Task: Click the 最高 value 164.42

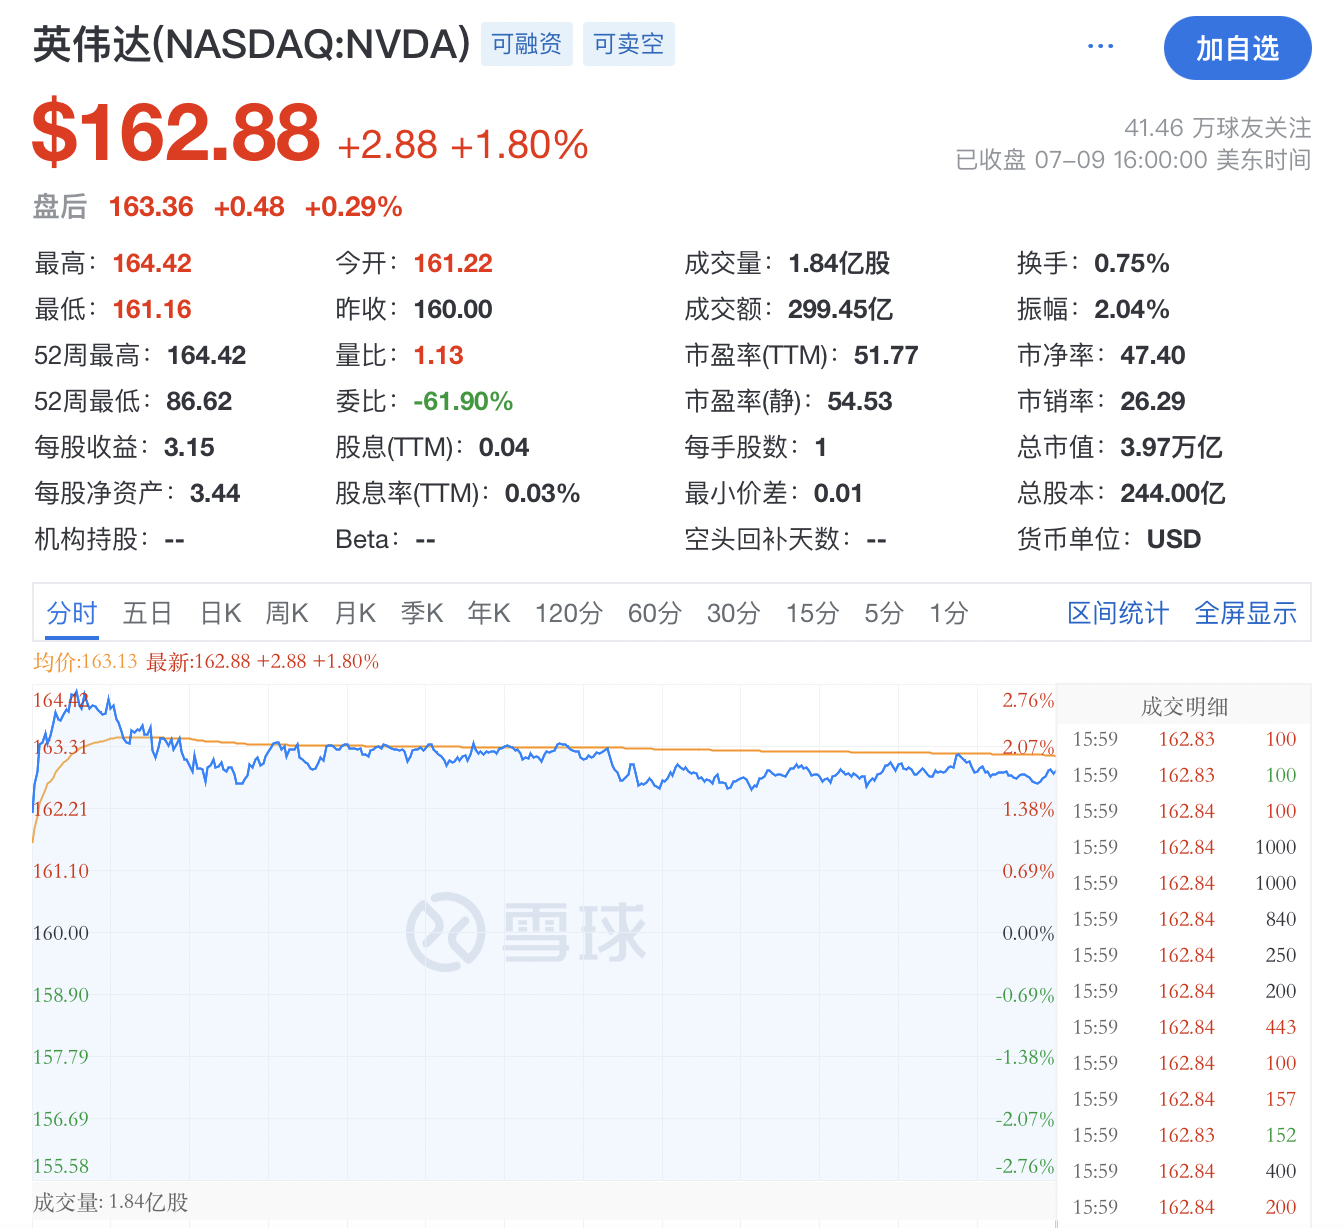Action: point(152,263)
